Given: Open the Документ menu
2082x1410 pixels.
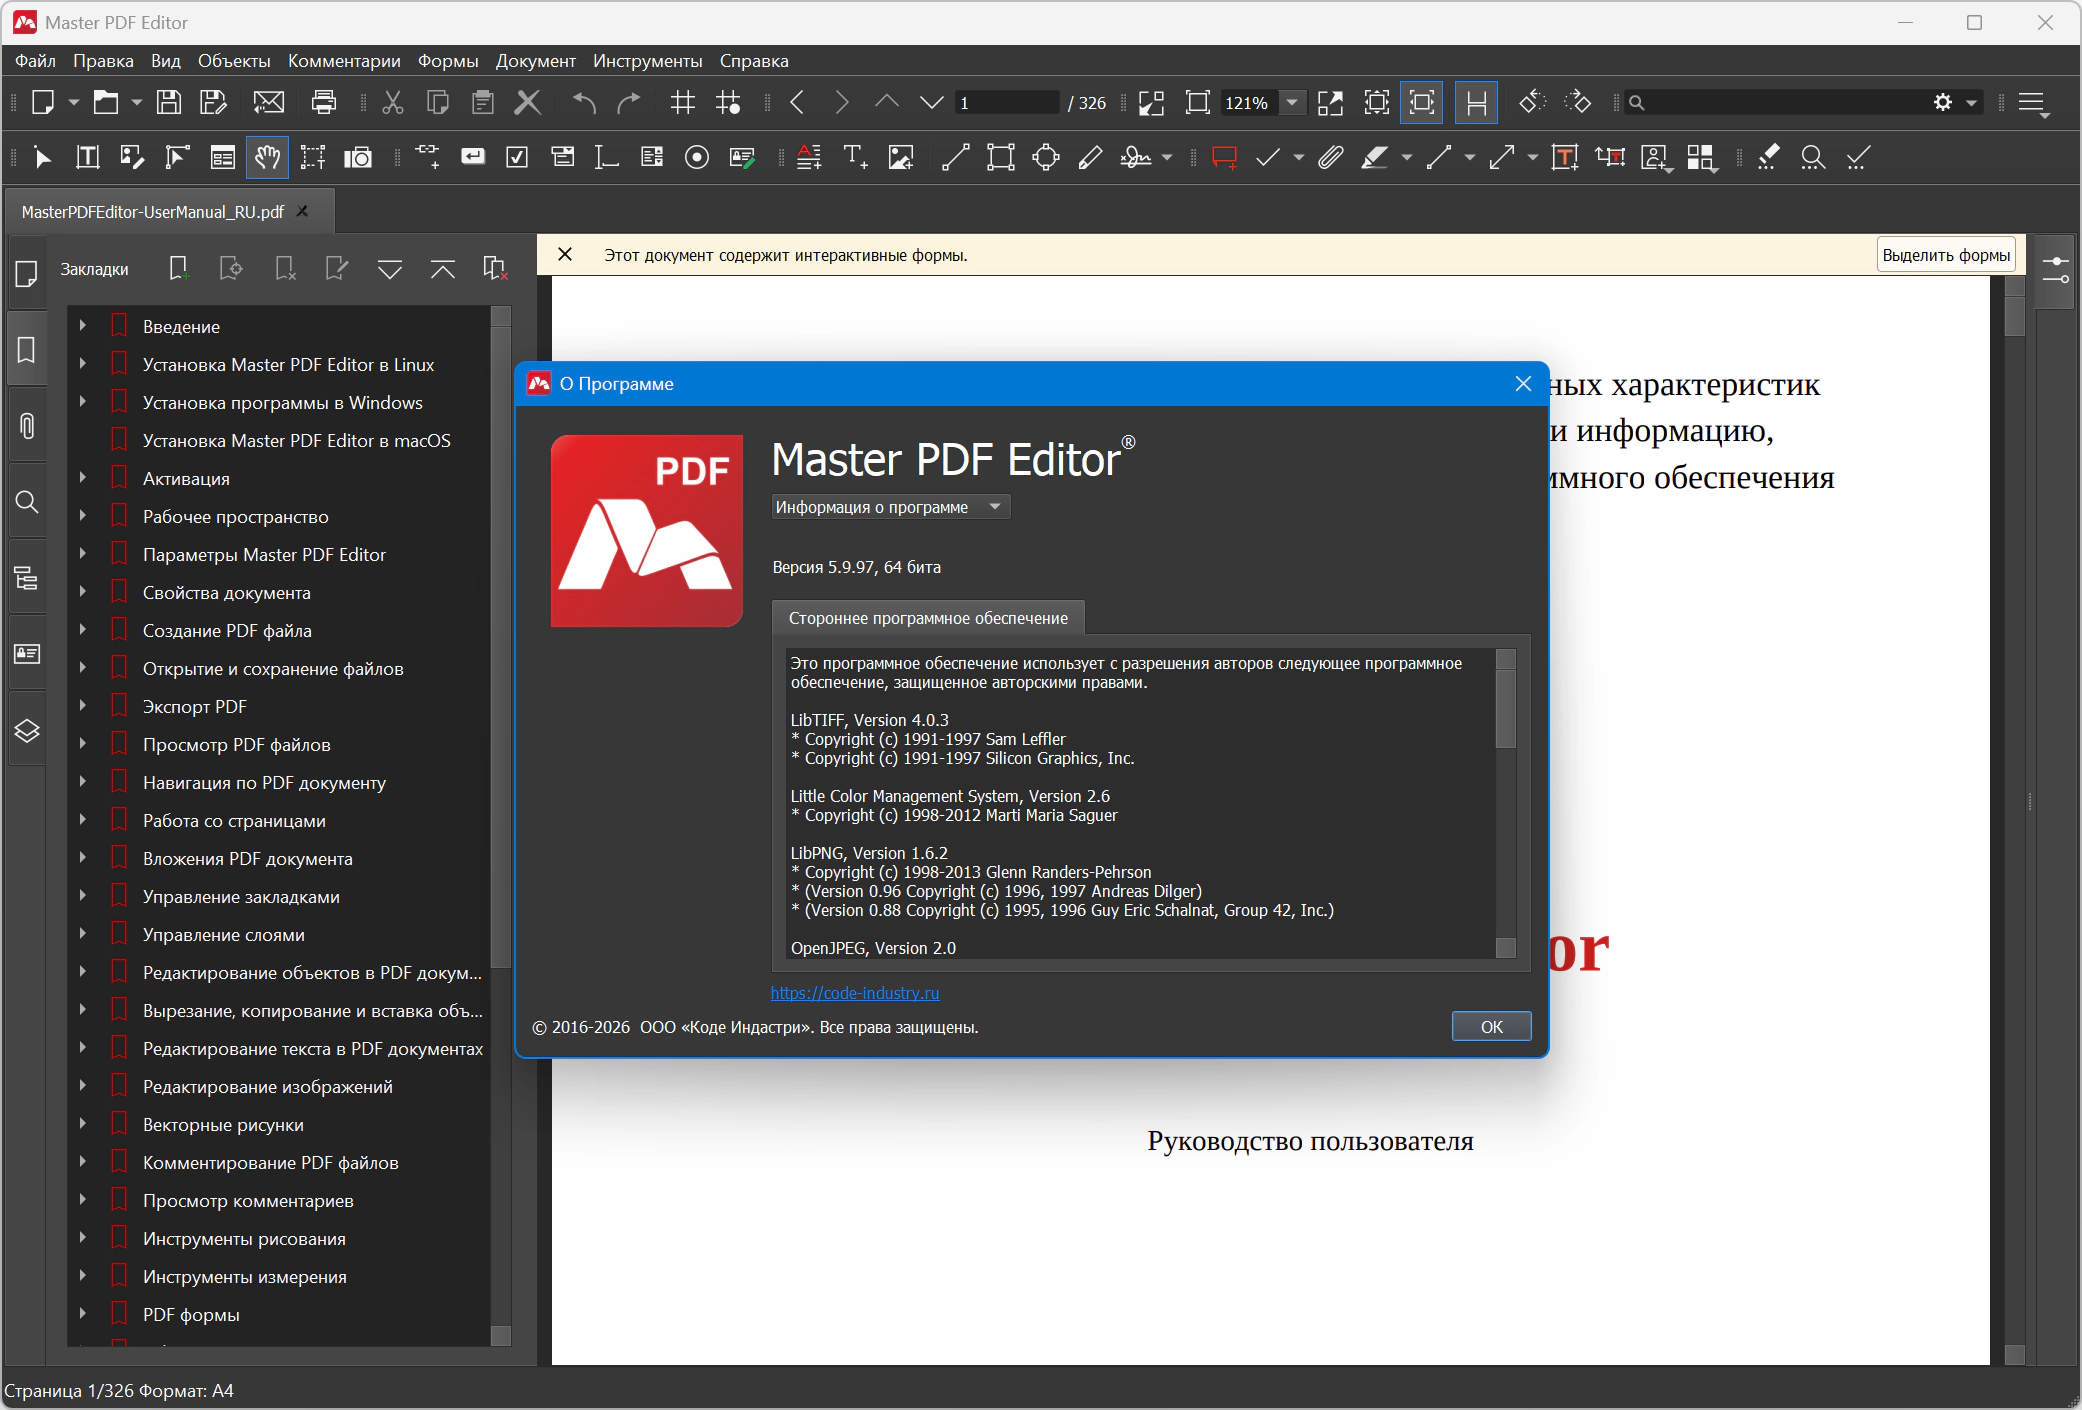Looking at the screenshot, I should (535, 61).
